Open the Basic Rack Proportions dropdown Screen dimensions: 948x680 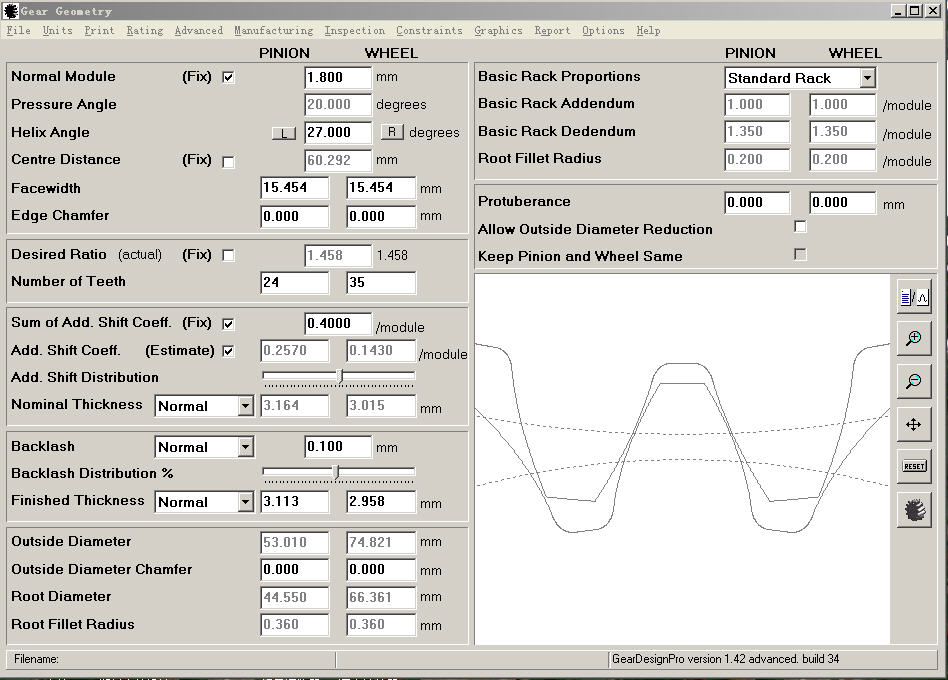pyautogui.click(x=868, y=78)
